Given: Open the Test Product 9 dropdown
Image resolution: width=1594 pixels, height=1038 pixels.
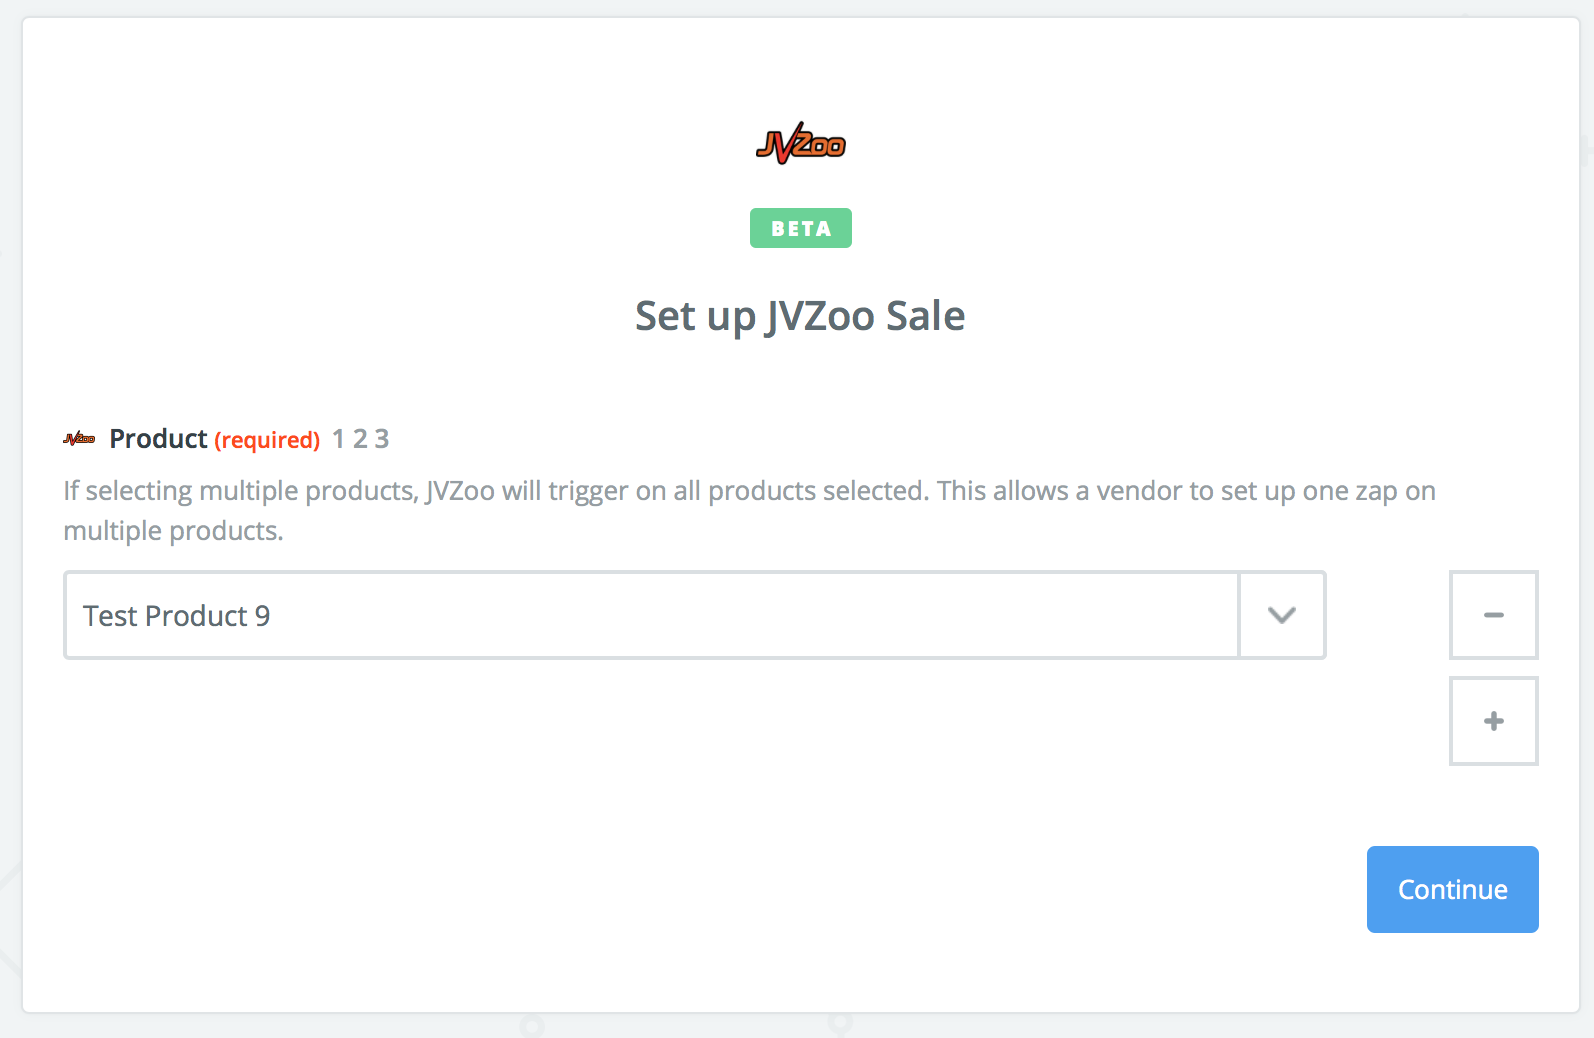Looking at the screenshot, I should (695, 615).
